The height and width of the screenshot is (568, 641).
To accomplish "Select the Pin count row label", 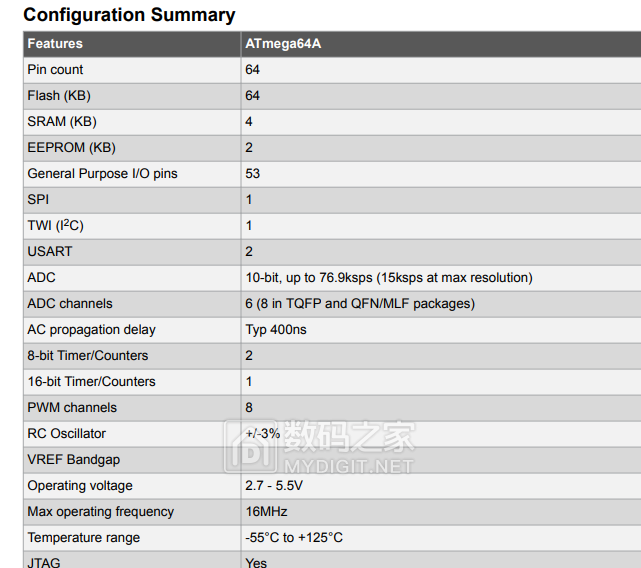I will point(55,70).
